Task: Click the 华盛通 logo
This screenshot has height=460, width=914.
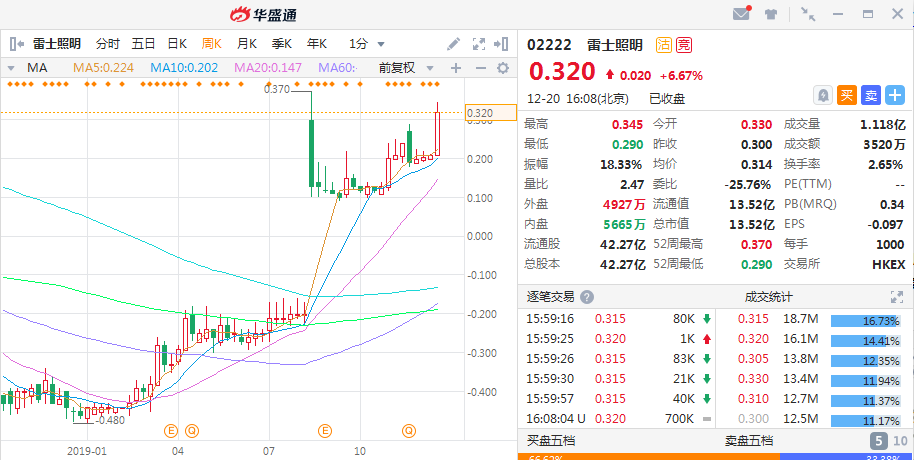Action: pos(263,15)
